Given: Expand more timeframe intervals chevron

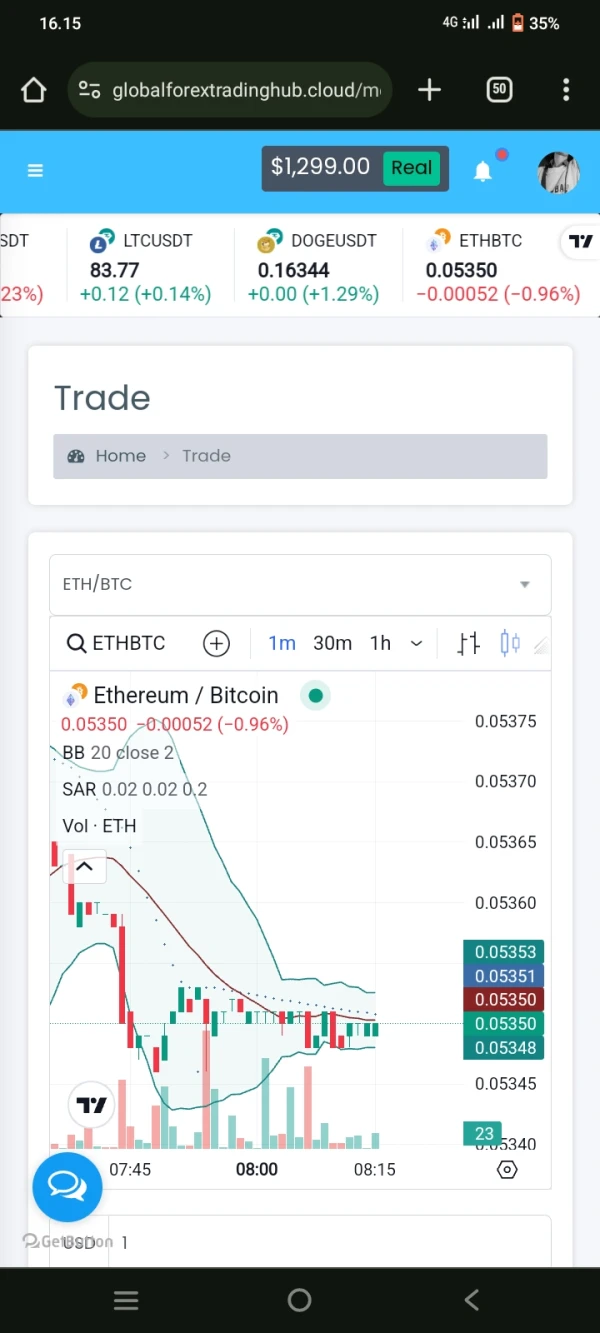Looking at the screenshot, I should point(417,643).
